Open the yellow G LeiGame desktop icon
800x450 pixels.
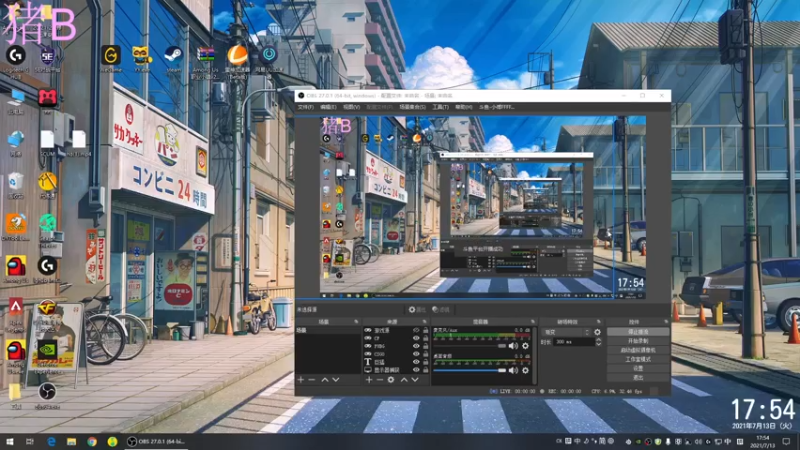(x=110, y=55)
